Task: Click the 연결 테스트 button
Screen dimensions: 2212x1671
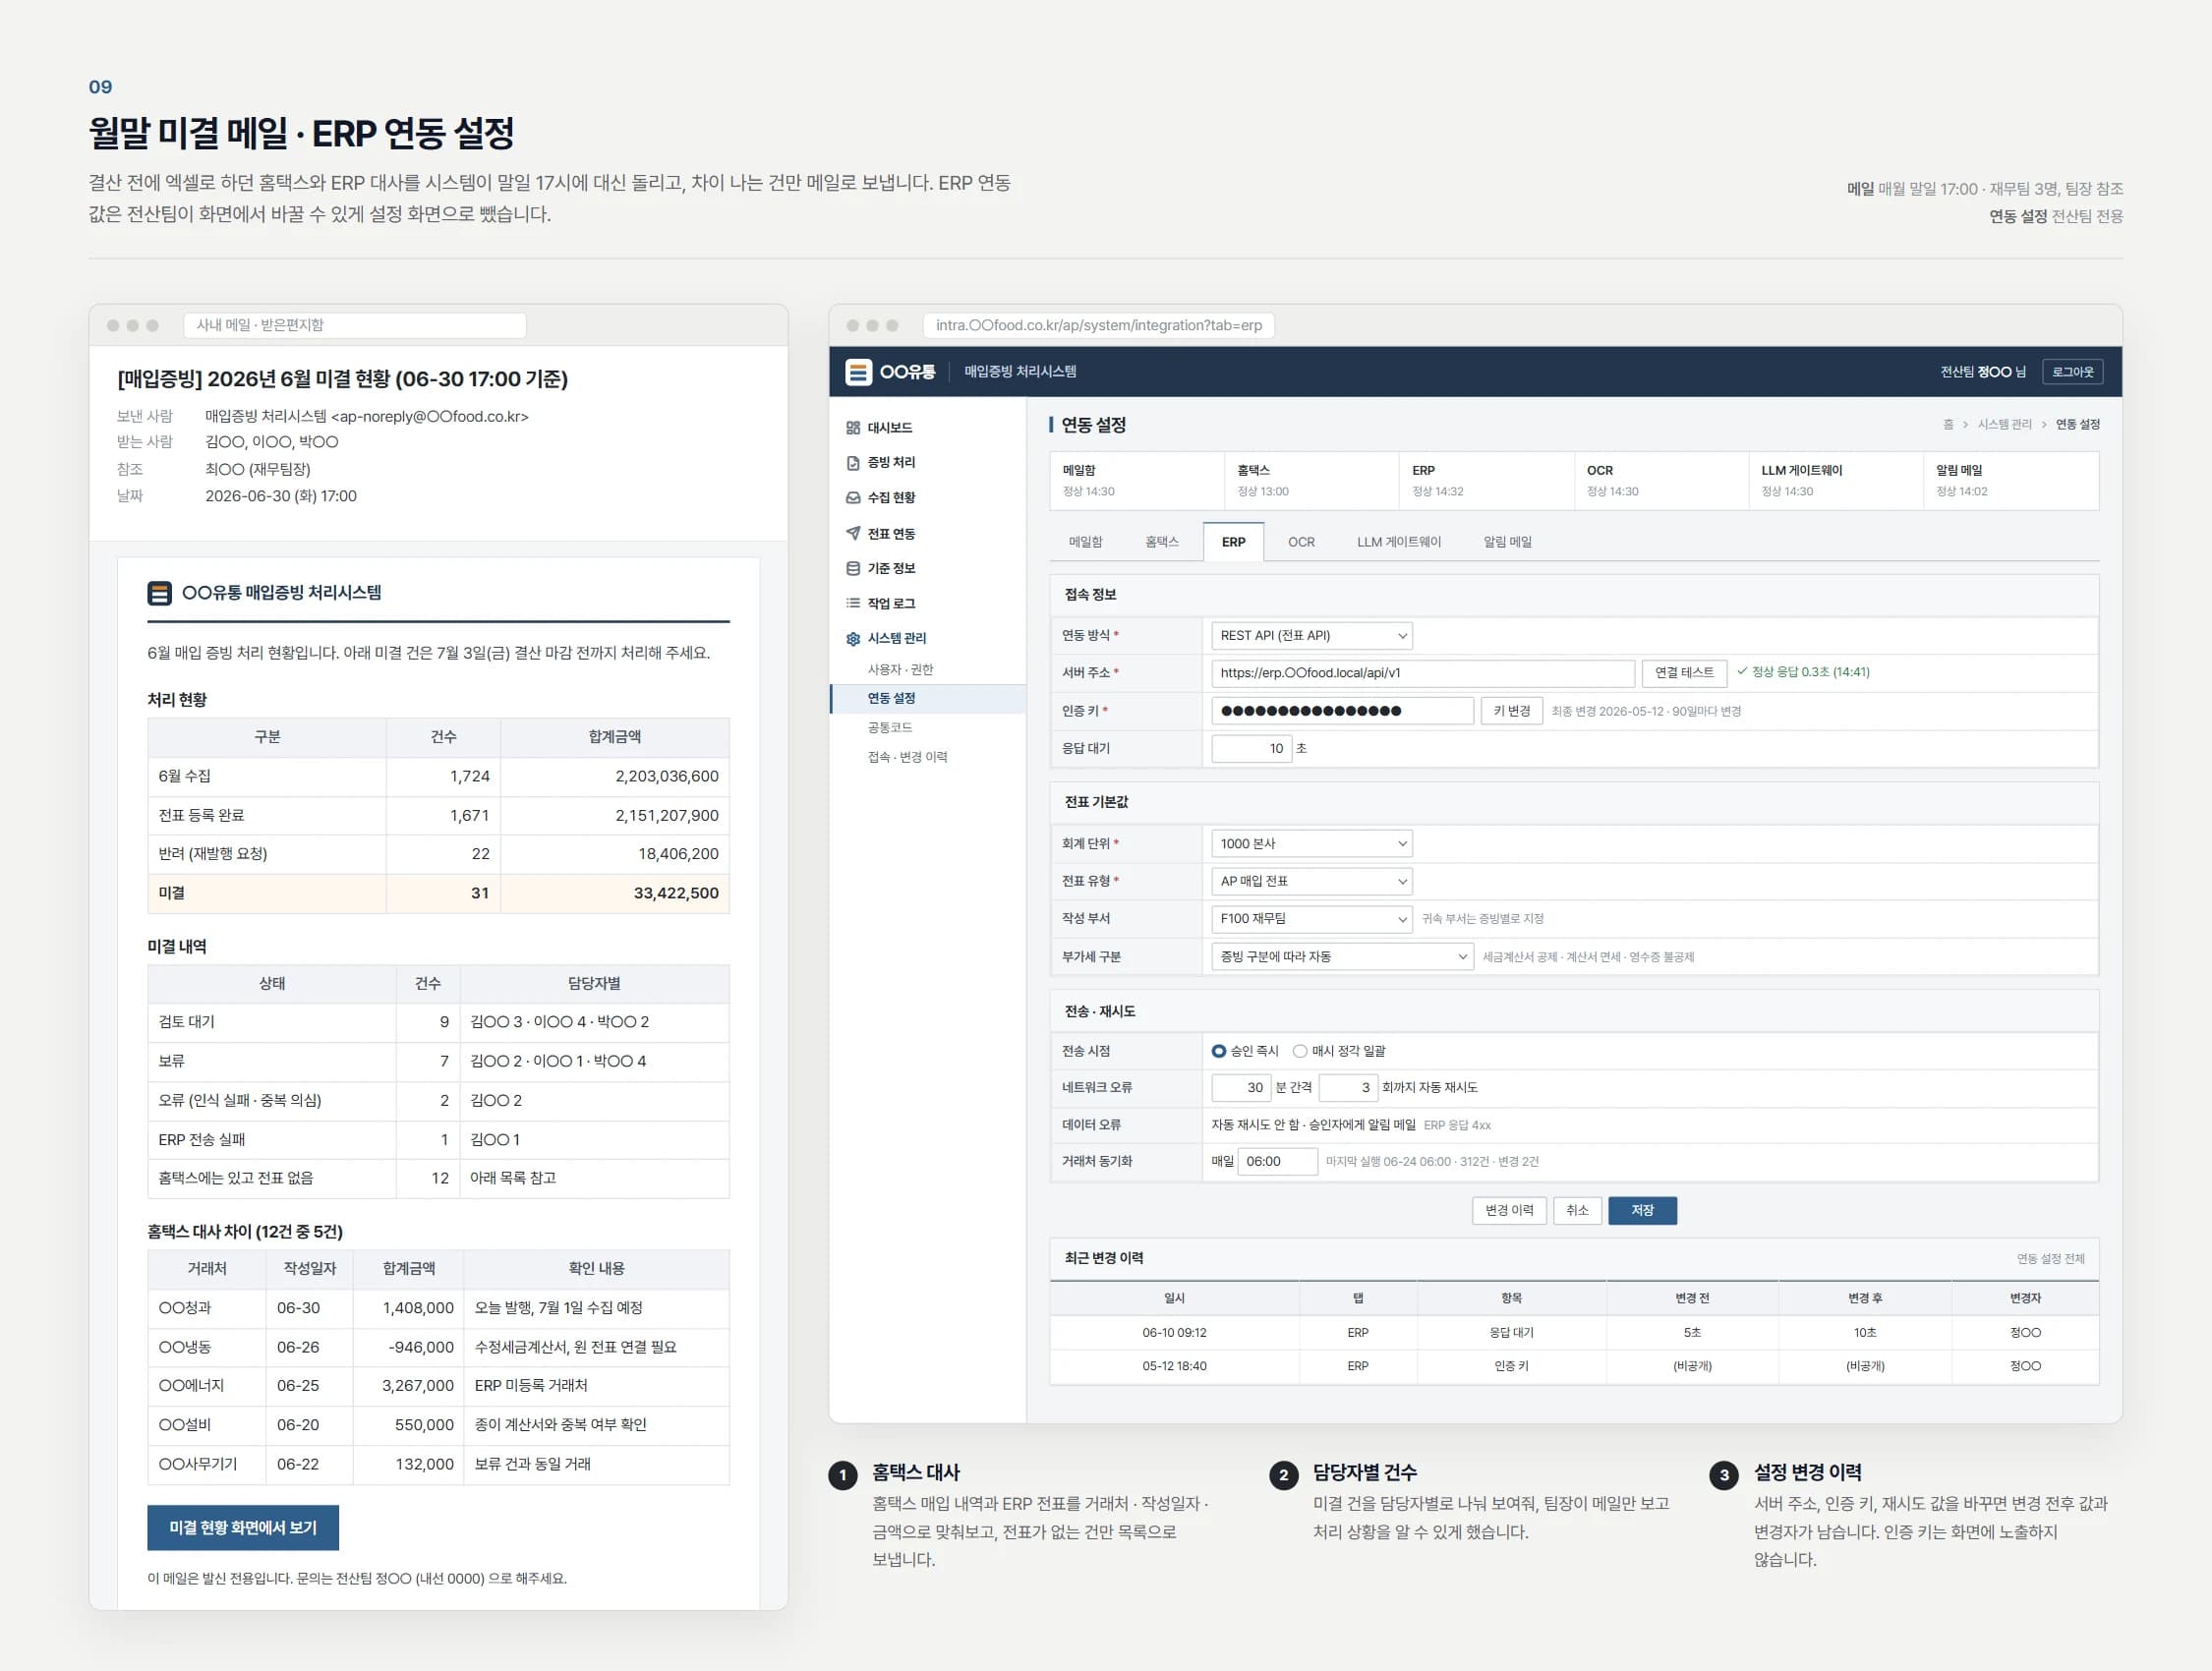Action: 1684,673
